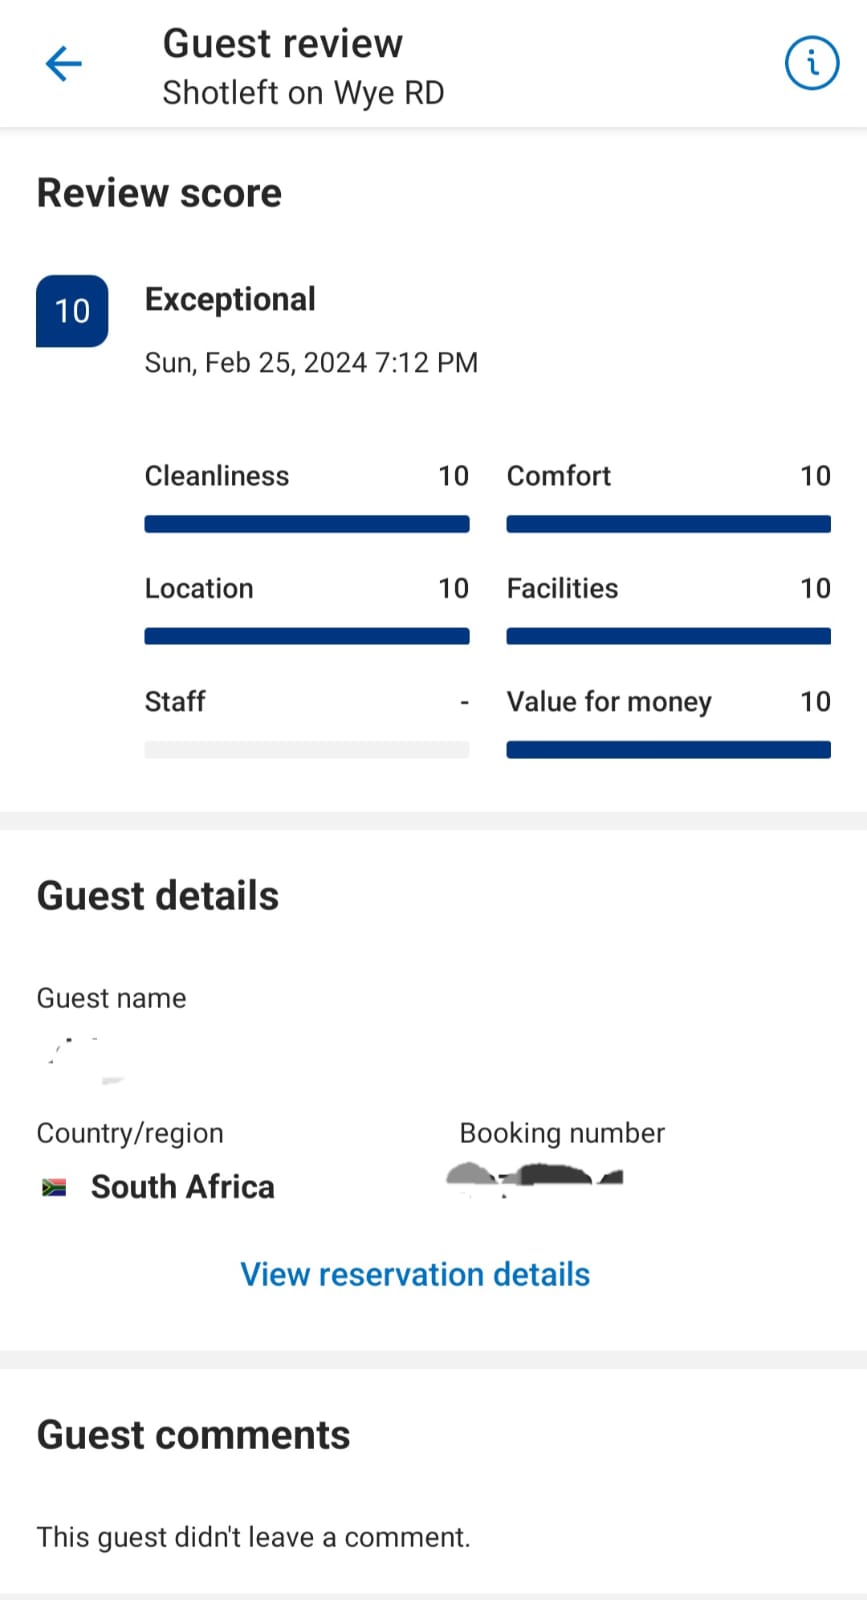Tap the redacted guest name
Screen dimensions: 867x1600
85,1060
